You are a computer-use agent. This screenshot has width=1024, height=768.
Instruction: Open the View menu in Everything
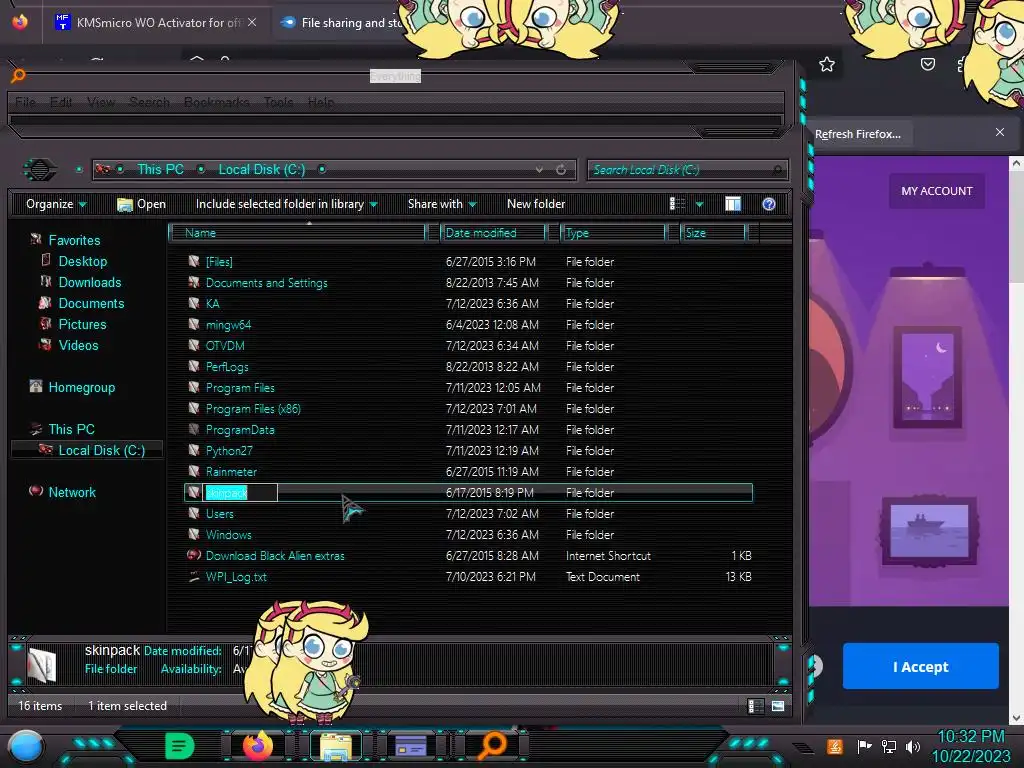click(101, 103)
